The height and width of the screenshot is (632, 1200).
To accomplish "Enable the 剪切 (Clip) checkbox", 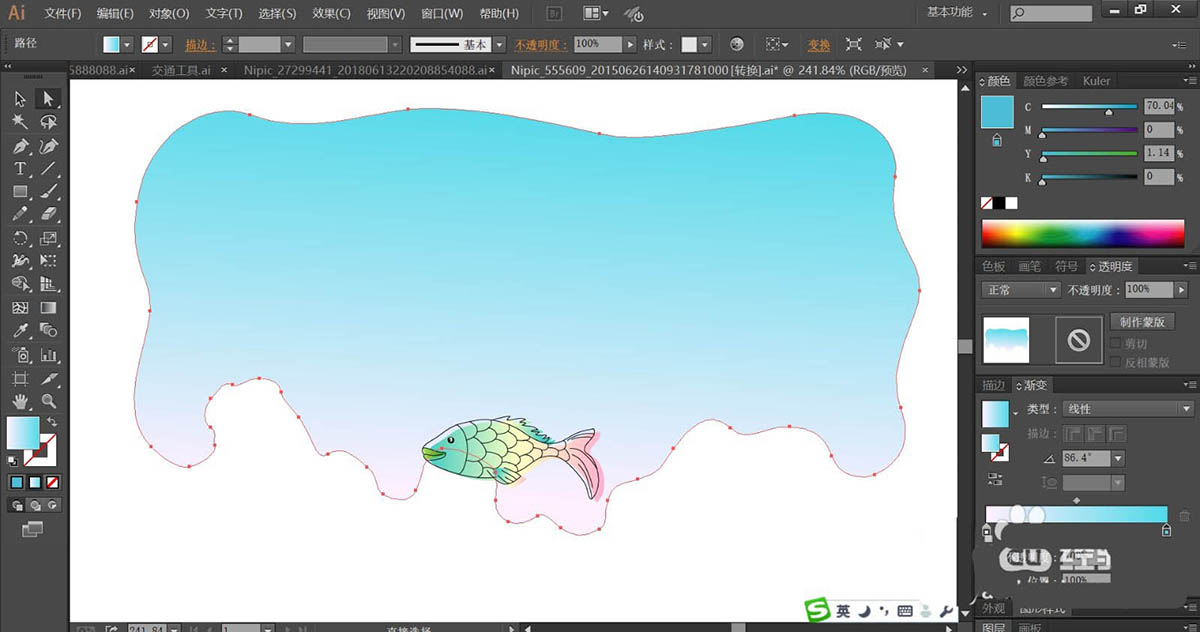I will click(x=1116, y=343).
